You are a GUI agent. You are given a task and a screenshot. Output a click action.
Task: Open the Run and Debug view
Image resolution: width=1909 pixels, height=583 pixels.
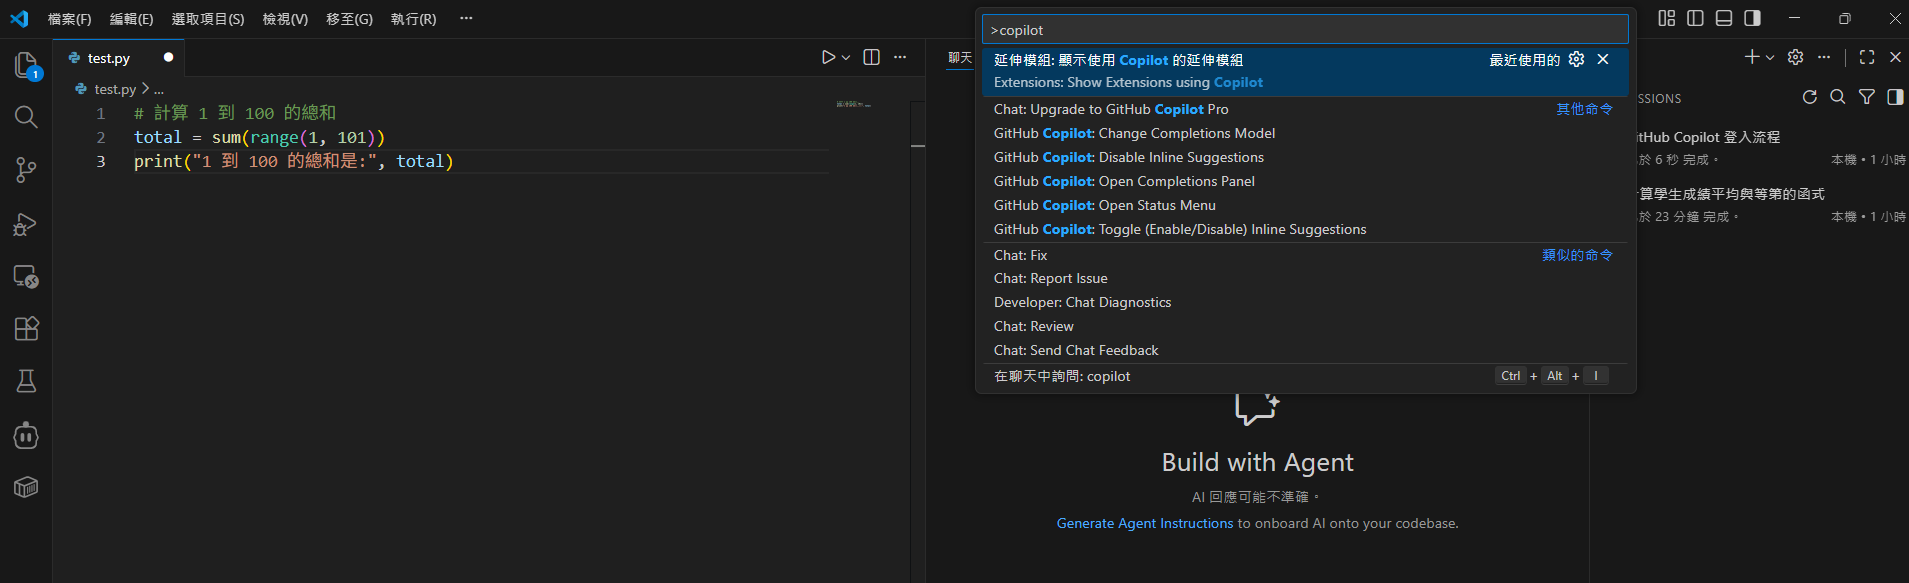pyautogui.click(x=26, y=224)
